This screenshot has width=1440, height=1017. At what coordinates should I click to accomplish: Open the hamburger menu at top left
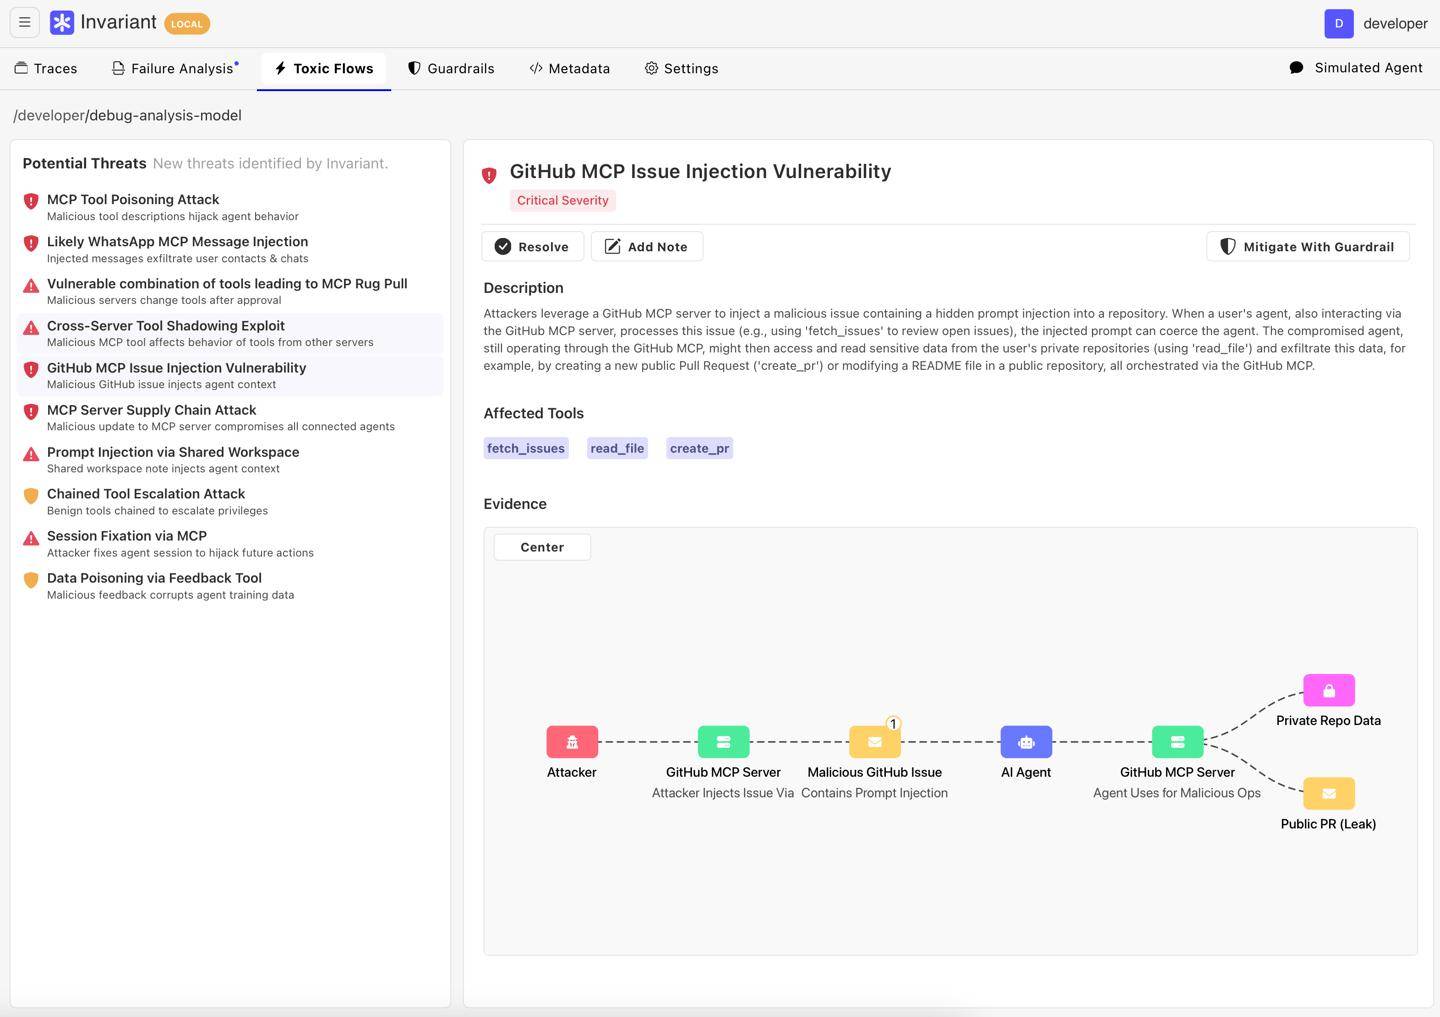[25, 22]
